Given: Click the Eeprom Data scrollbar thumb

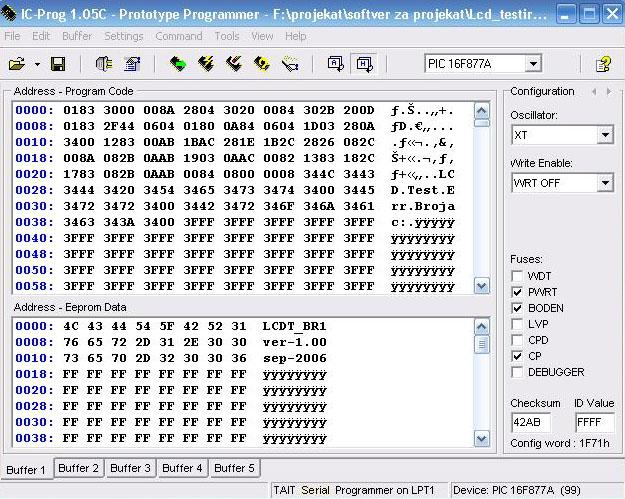Looking at the screenshot, I should pos(482,344).
